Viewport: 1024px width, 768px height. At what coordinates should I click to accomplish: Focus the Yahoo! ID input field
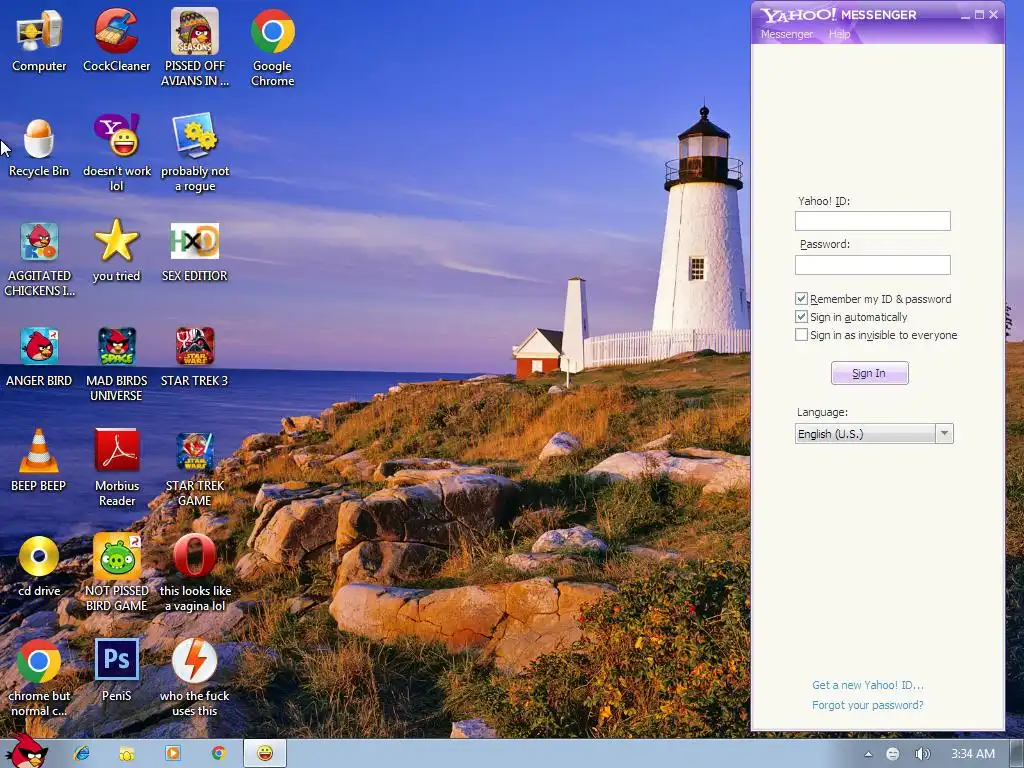click(872, 221)
